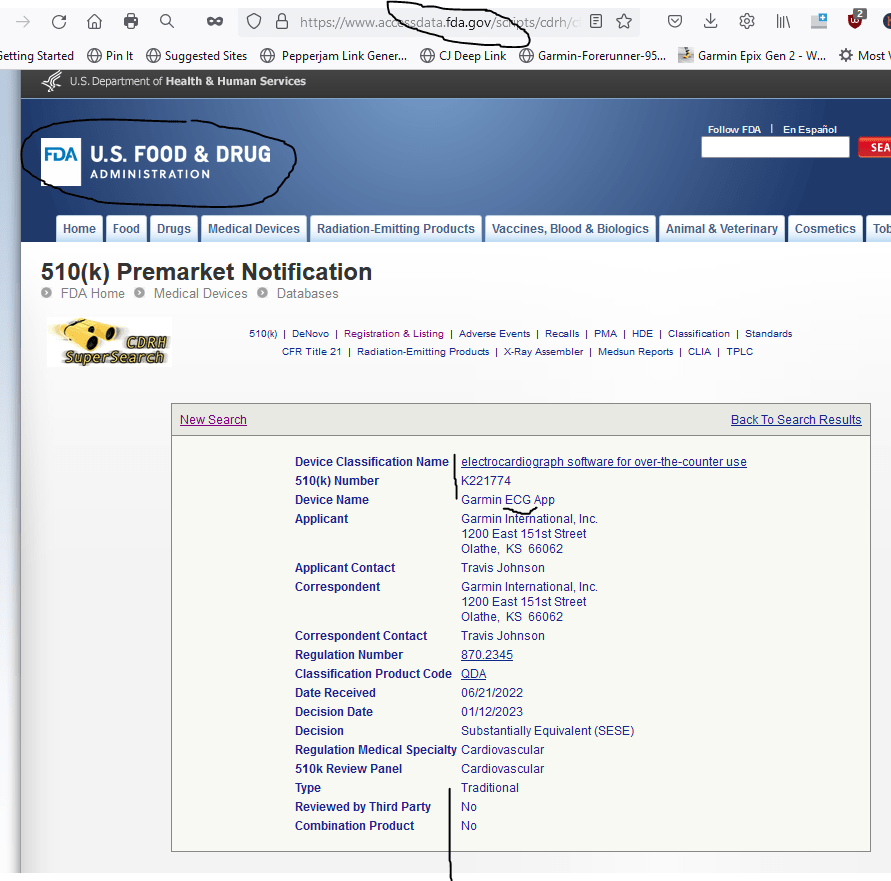Print the page using printer icon
Viewport: 891px width, 881px height.
pos(131,21)
